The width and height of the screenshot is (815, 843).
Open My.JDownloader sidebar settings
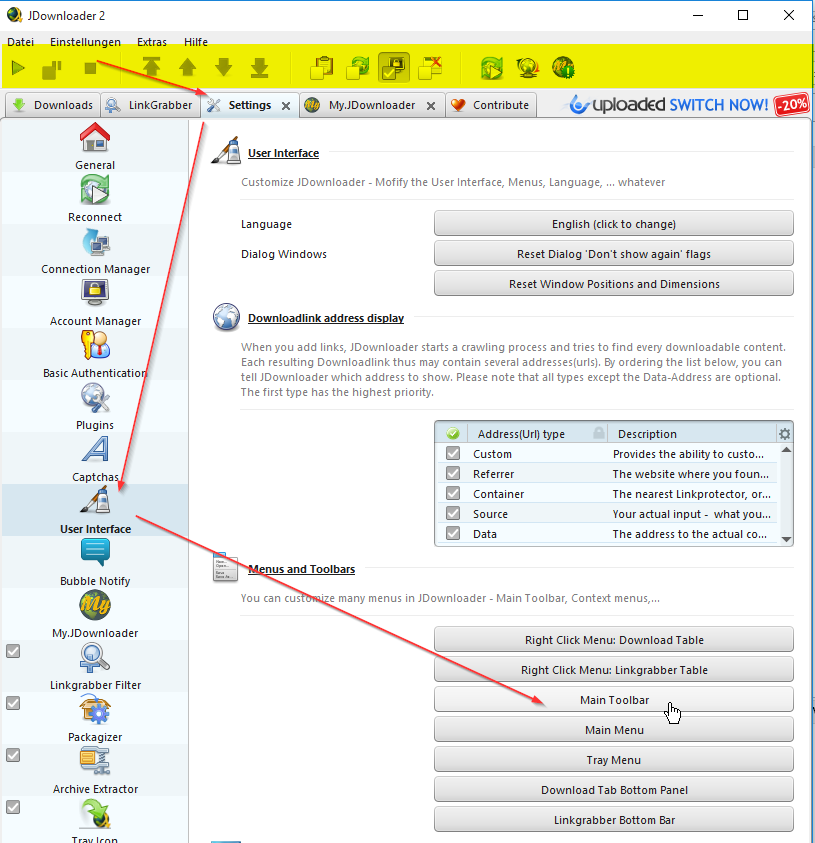[x=95, y=615]
